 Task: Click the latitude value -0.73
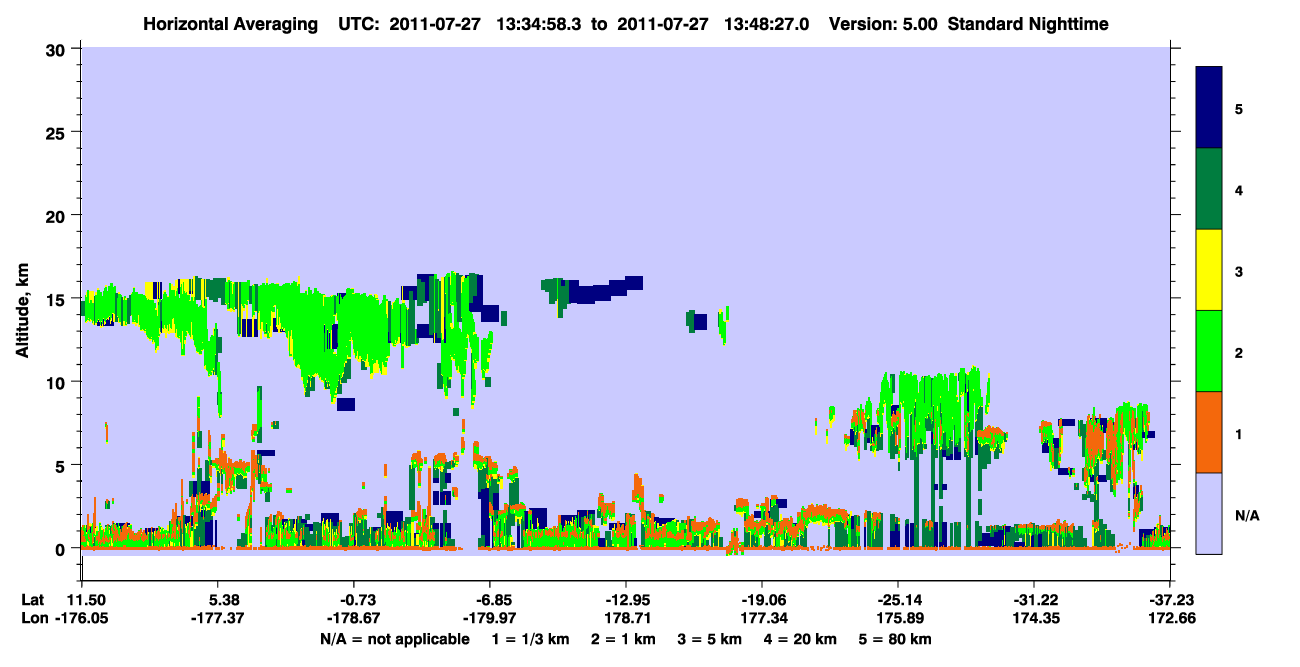coord(354,599)
